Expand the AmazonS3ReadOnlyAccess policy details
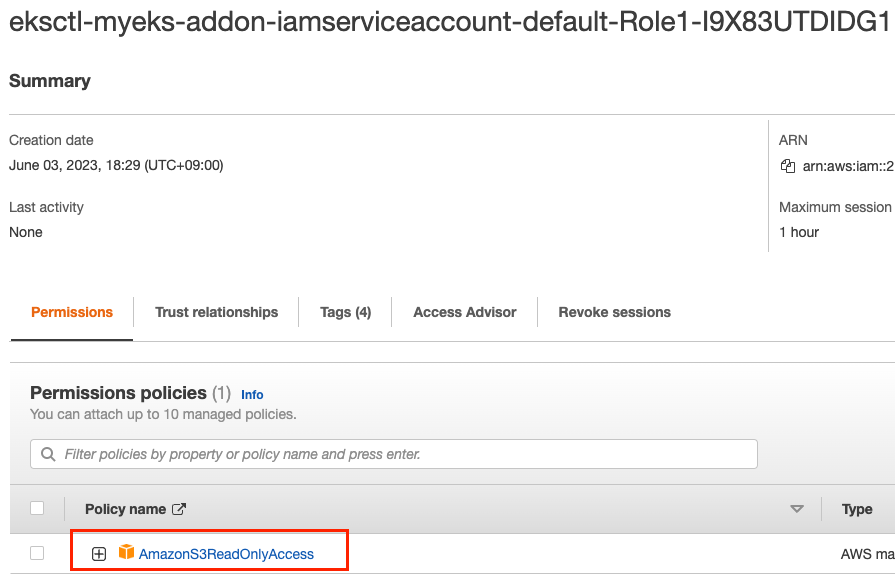This screenshot has width=895, height=574. coord(99,553)
